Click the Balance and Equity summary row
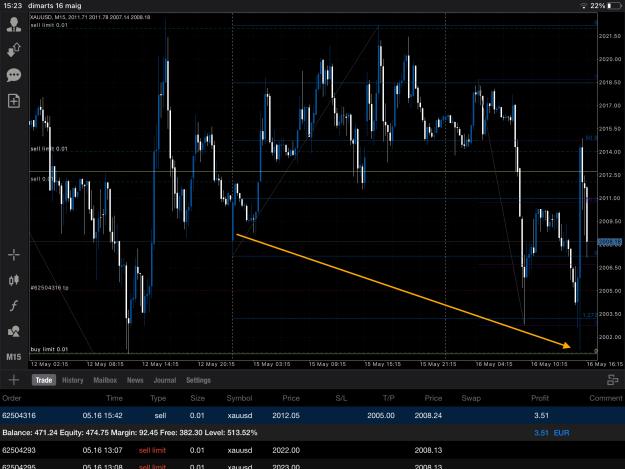The height and width of the screenshot is (469, 625). (312, 433)
